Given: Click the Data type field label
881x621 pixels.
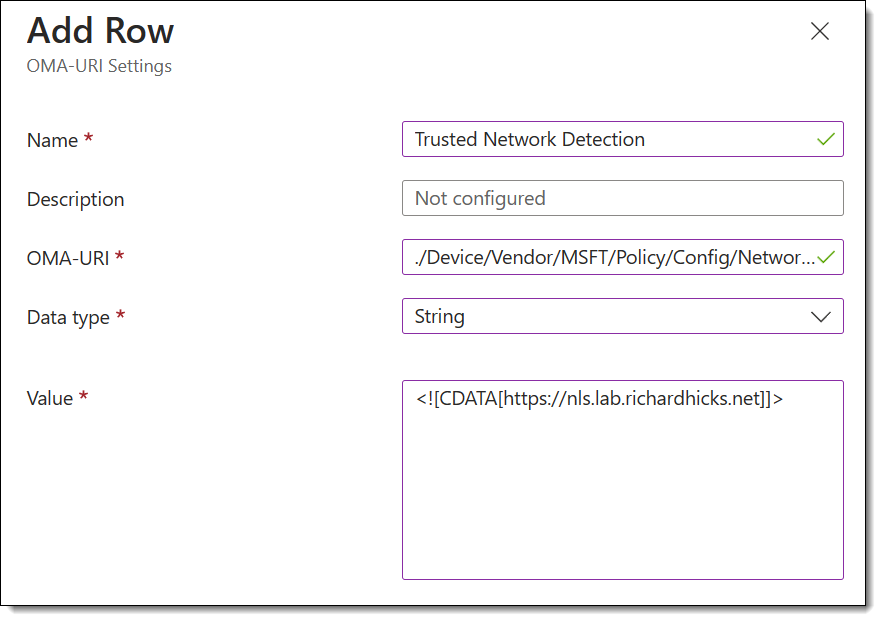Looking at the screenshot, I should pos(68,318).
